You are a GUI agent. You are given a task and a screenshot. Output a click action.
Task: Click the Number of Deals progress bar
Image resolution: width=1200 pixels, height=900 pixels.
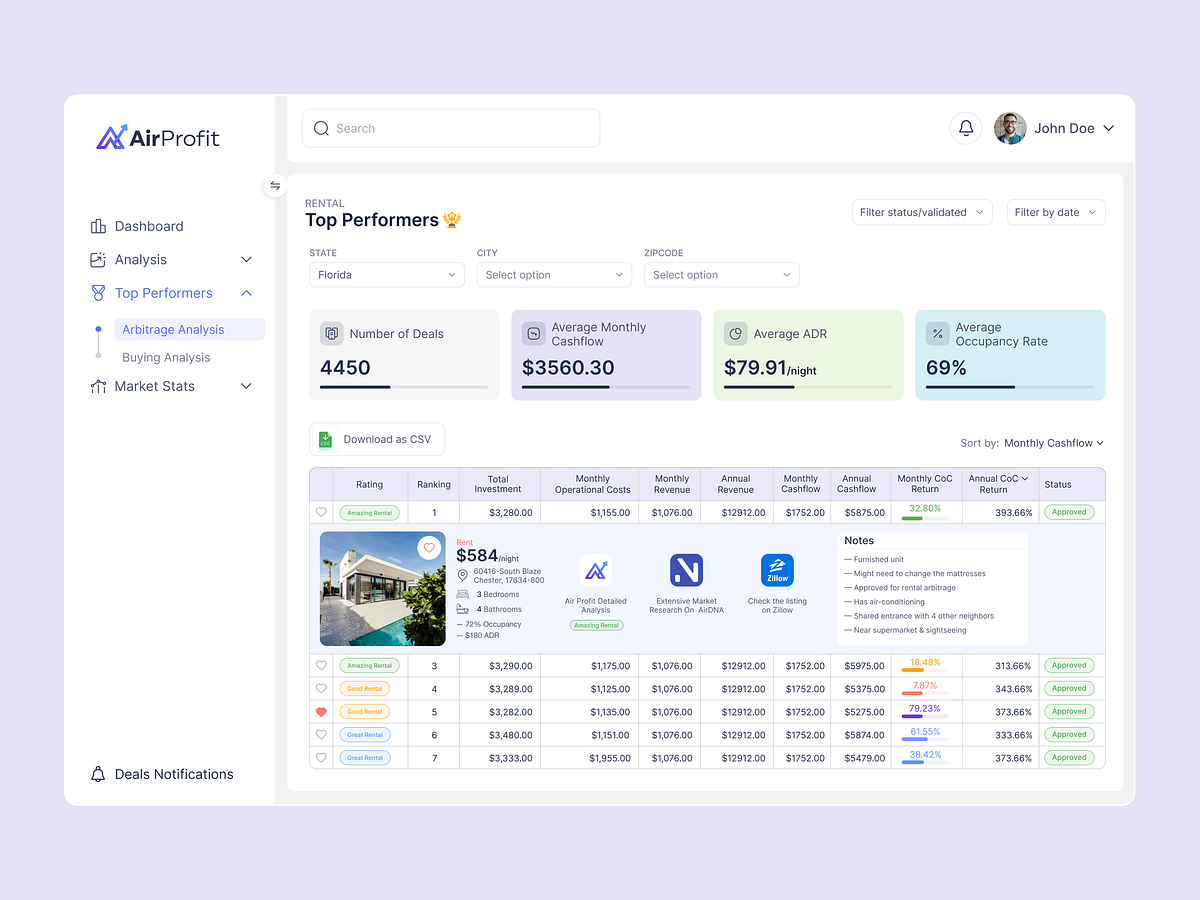(x=404, y=387)
